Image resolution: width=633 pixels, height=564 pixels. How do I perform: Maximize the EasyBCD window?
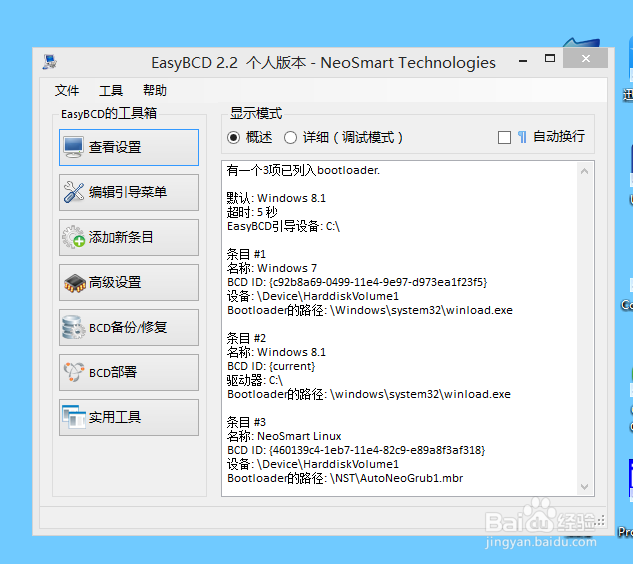[x=550, y=59]
